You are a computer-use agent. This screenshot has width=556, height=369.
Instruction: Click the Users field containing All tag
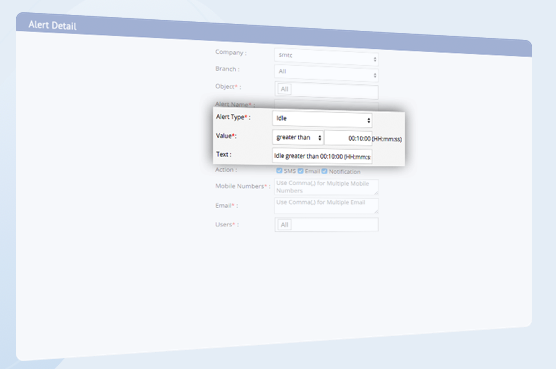(326, 225)
